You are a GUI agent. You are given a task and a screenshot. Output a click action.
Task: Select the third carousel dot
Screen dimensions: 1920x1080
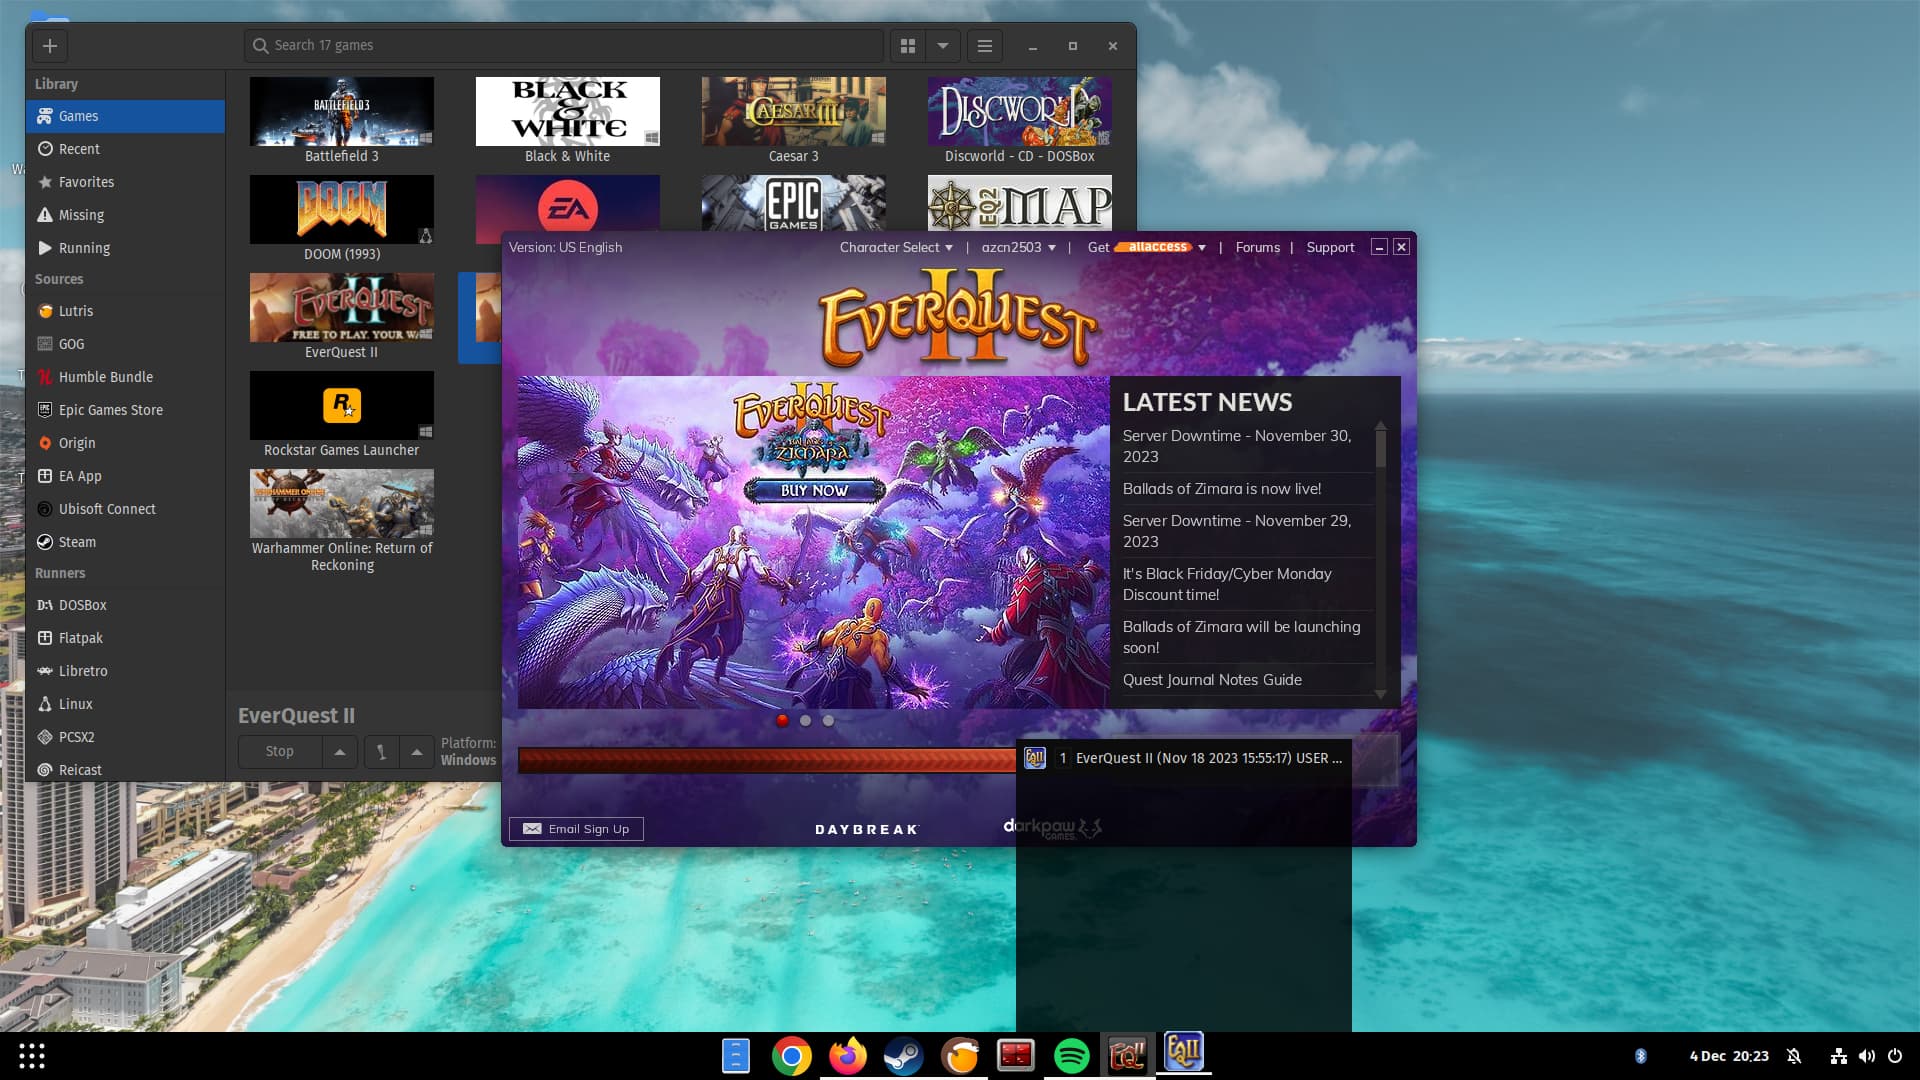pyautogui.click(x=828, y=720)
